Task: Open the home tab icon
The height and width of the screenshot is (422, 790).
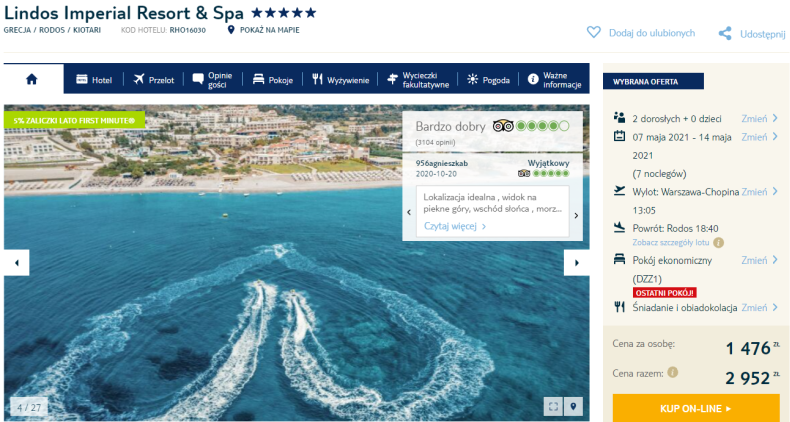Action: click(x=32, y=79)
